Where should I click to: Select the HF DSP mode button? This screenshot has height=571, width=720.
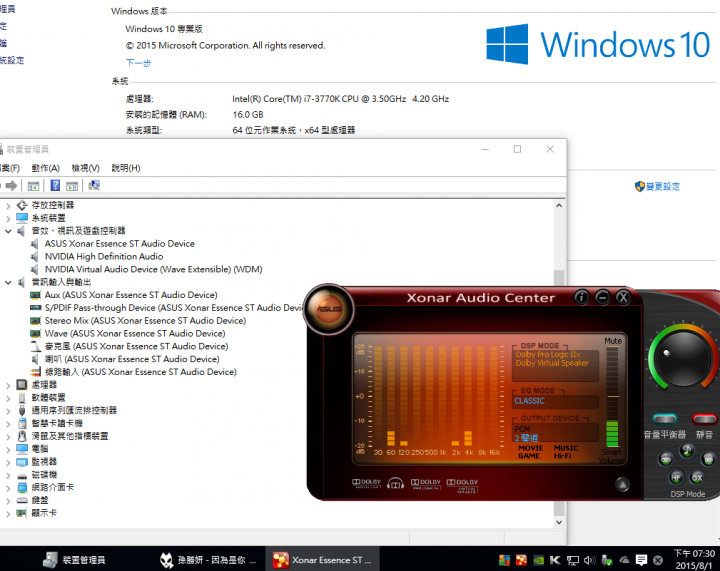[676, 478]
